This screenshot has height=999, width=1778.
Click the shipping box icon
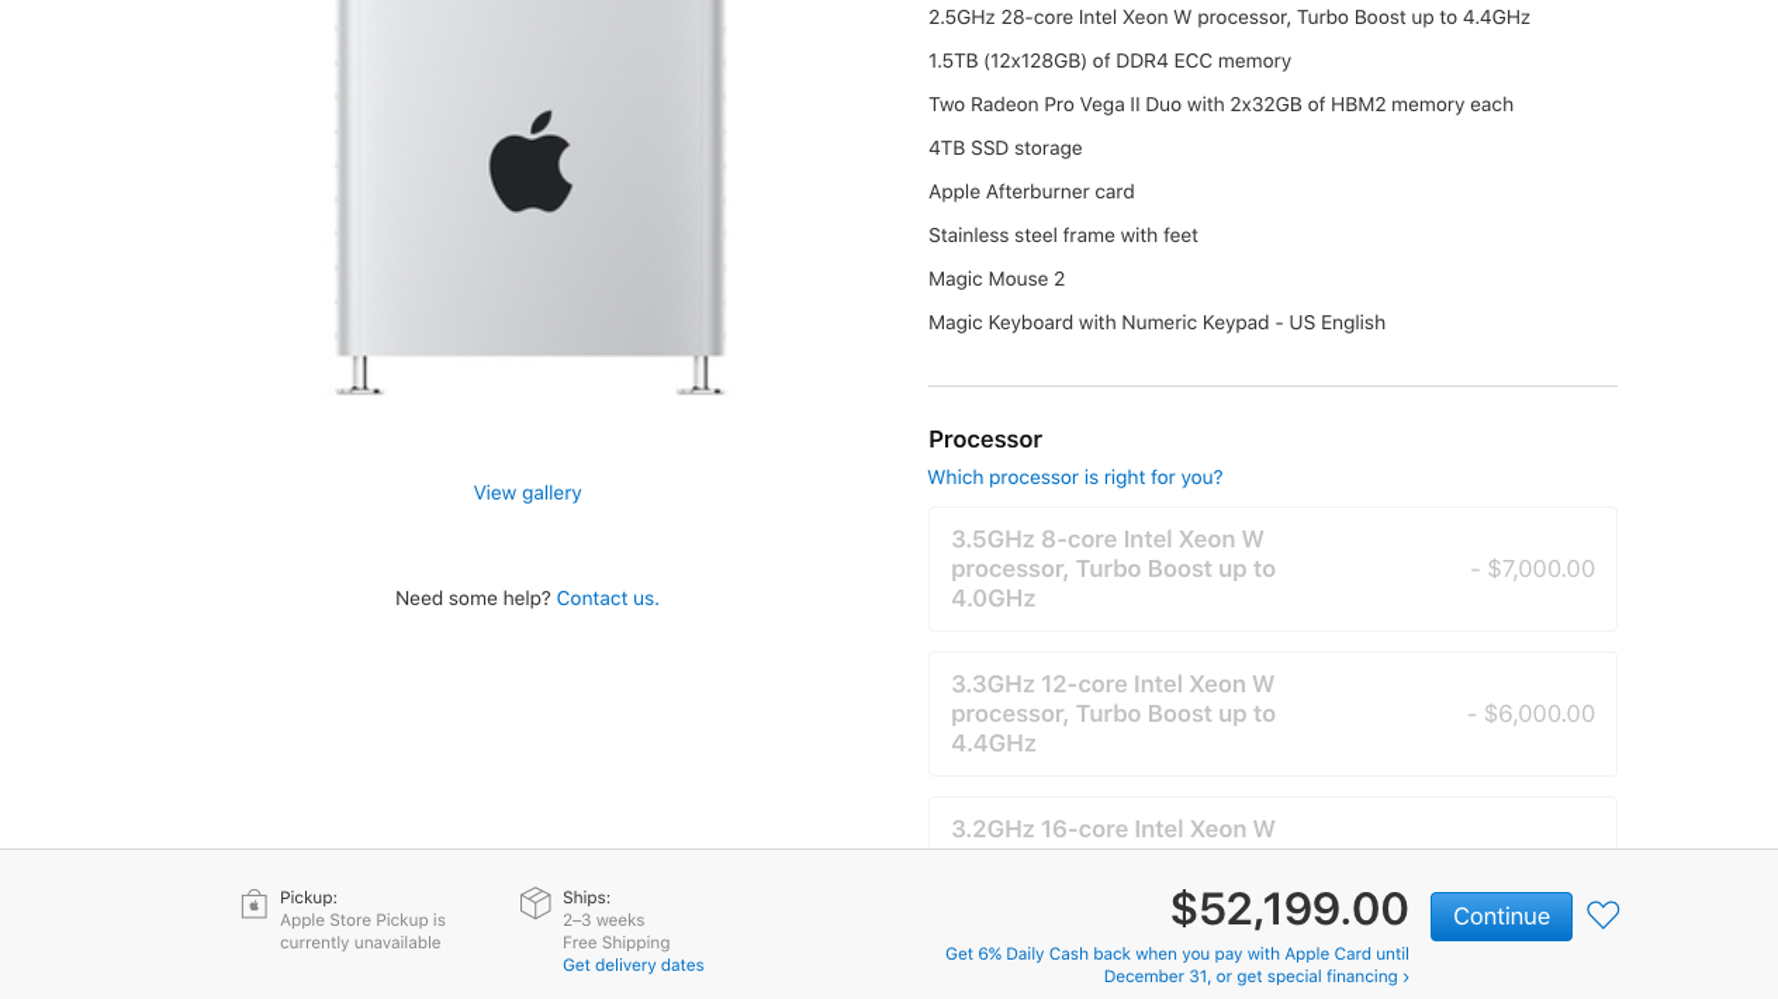535,903
